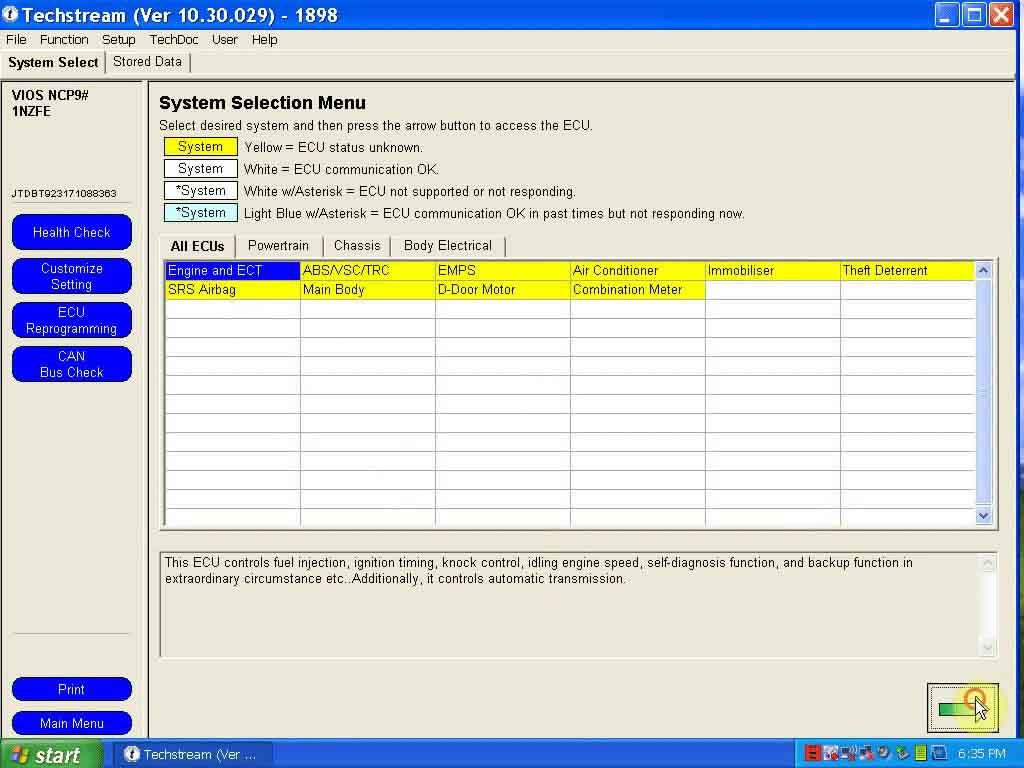Image resolution: width=1024 pixels, height=768 pixels.
Task: Open the Setup menu
Action: (119, 40)
